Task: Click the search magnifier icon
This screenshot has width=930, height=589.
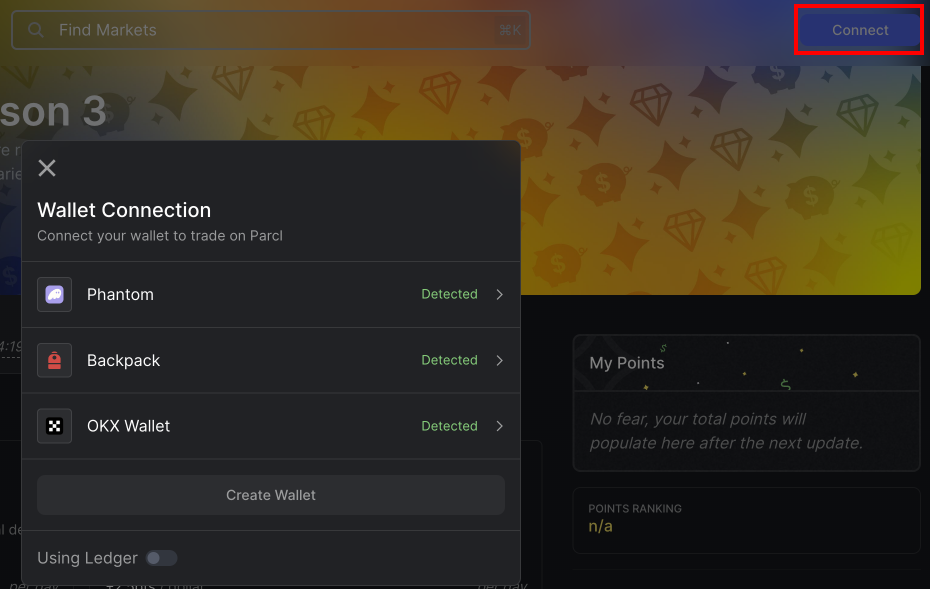Action: [x=36, y=30]
